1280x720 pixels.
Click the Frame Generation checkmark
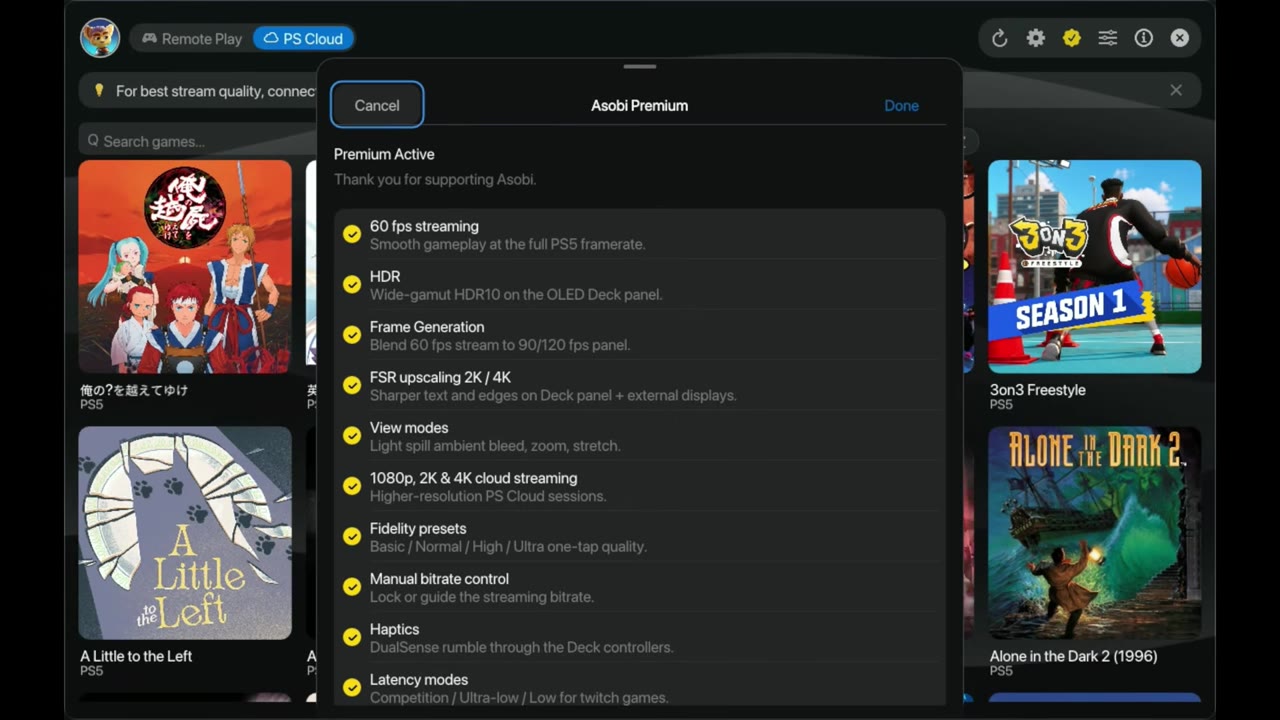(352, 335)
